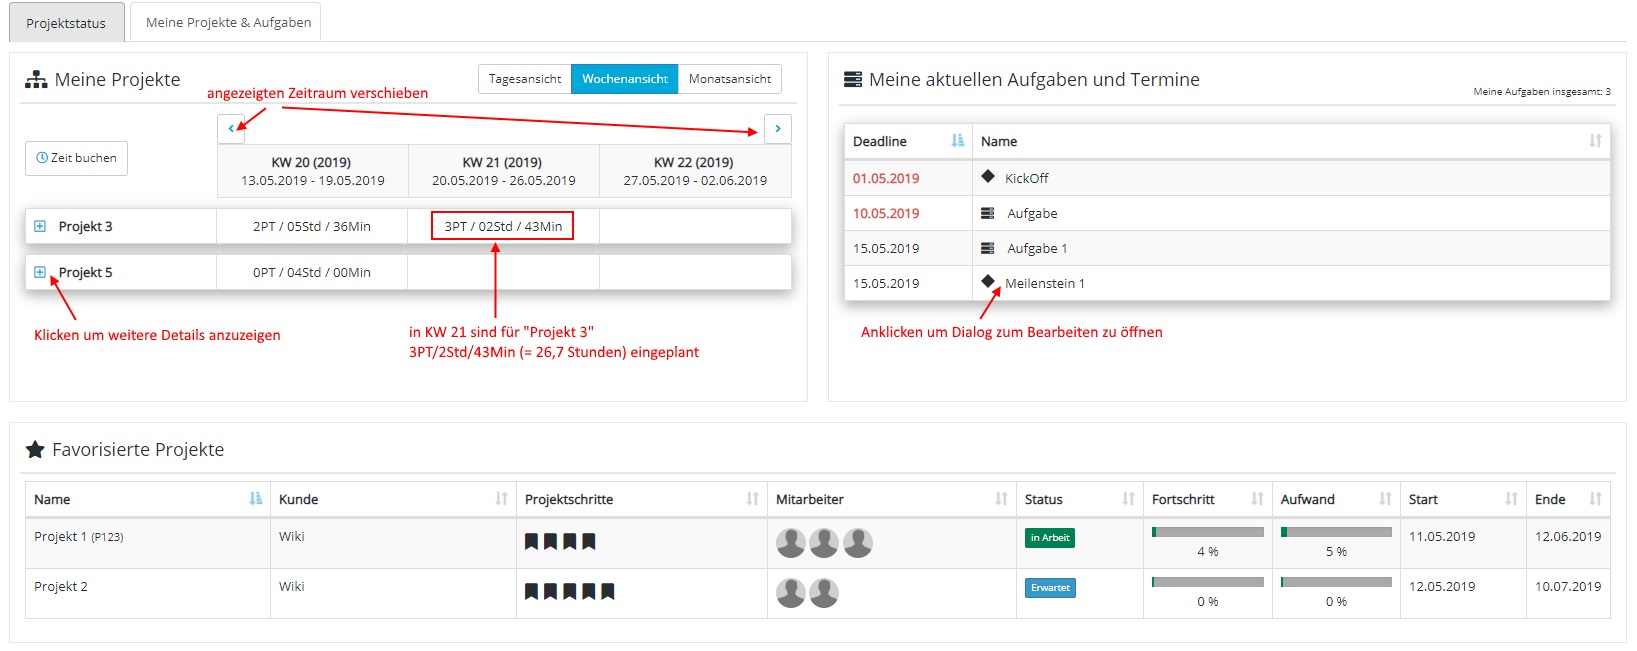Screen dimensions: 1637x651
Task: Switch to Monatsansicht view
Action: (730, 79)
